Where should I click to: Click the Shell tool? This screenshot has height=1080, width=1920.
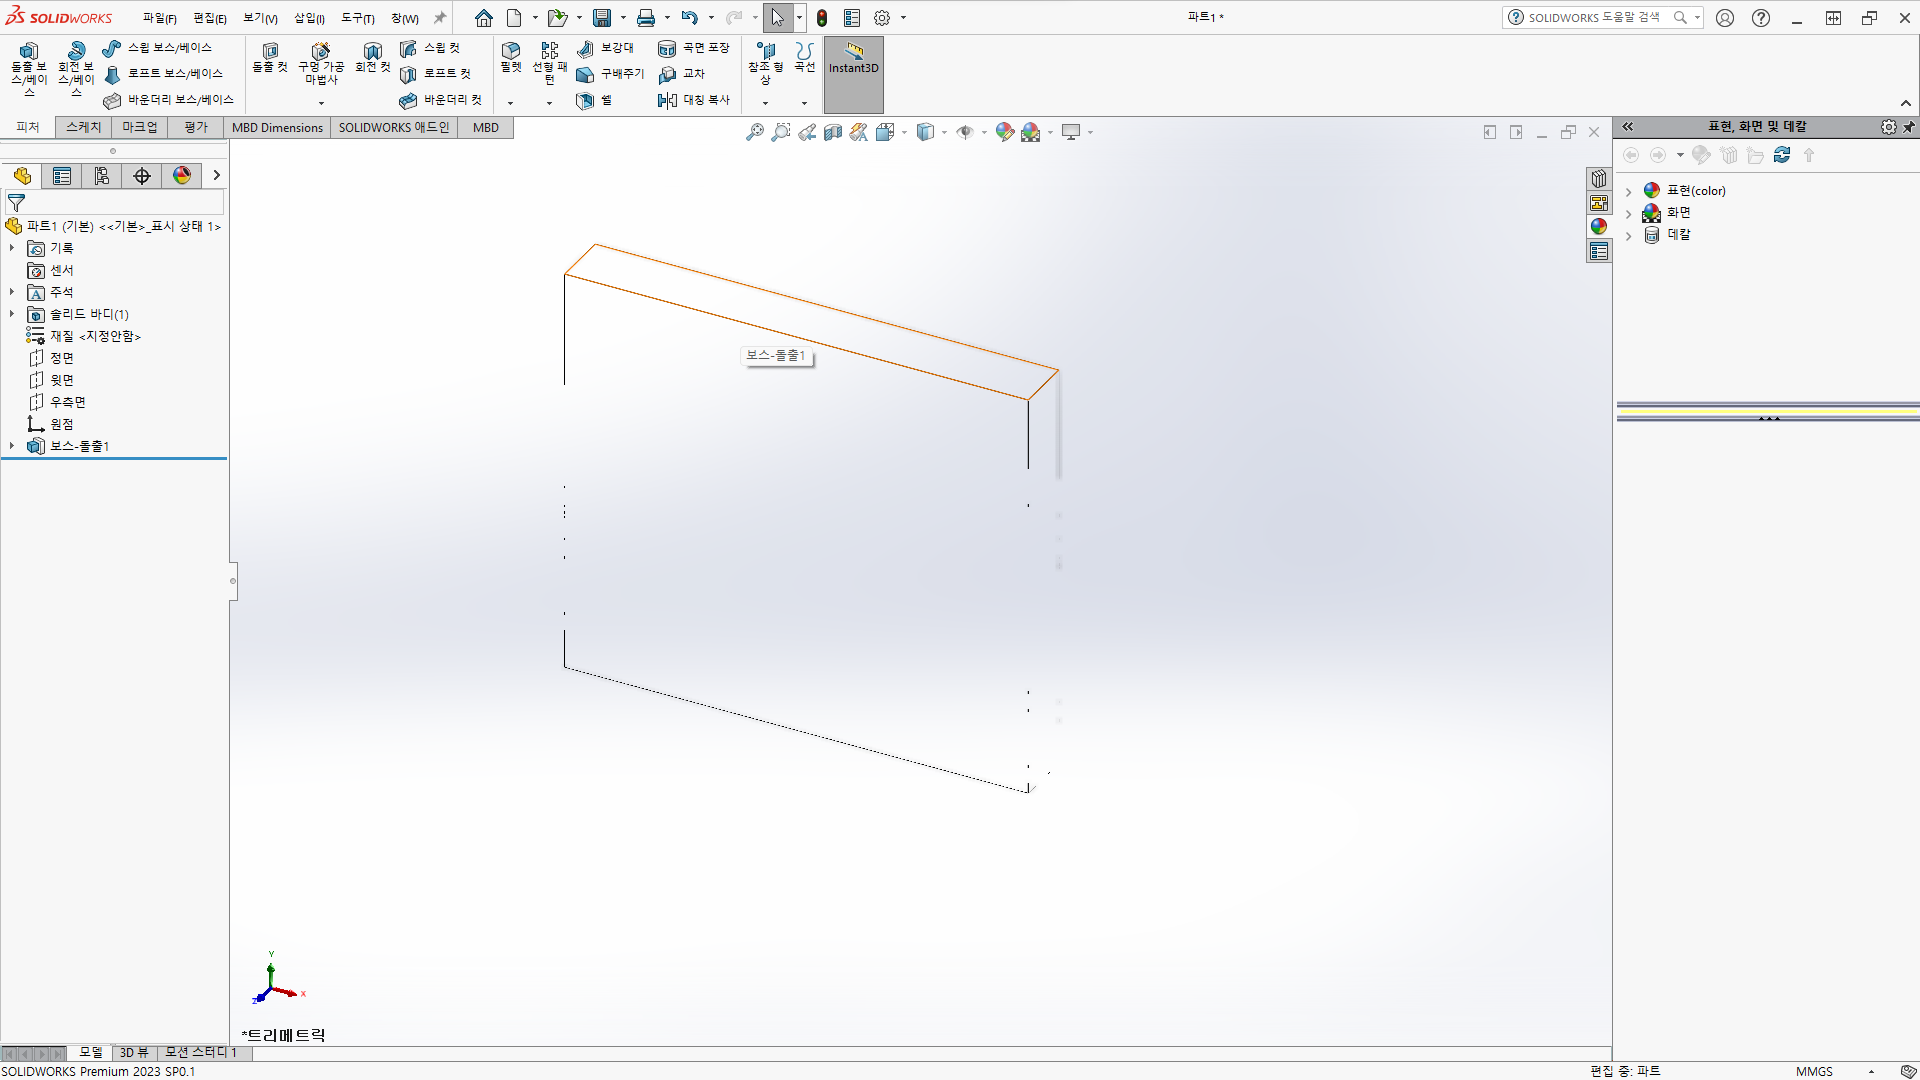[594, 100]
